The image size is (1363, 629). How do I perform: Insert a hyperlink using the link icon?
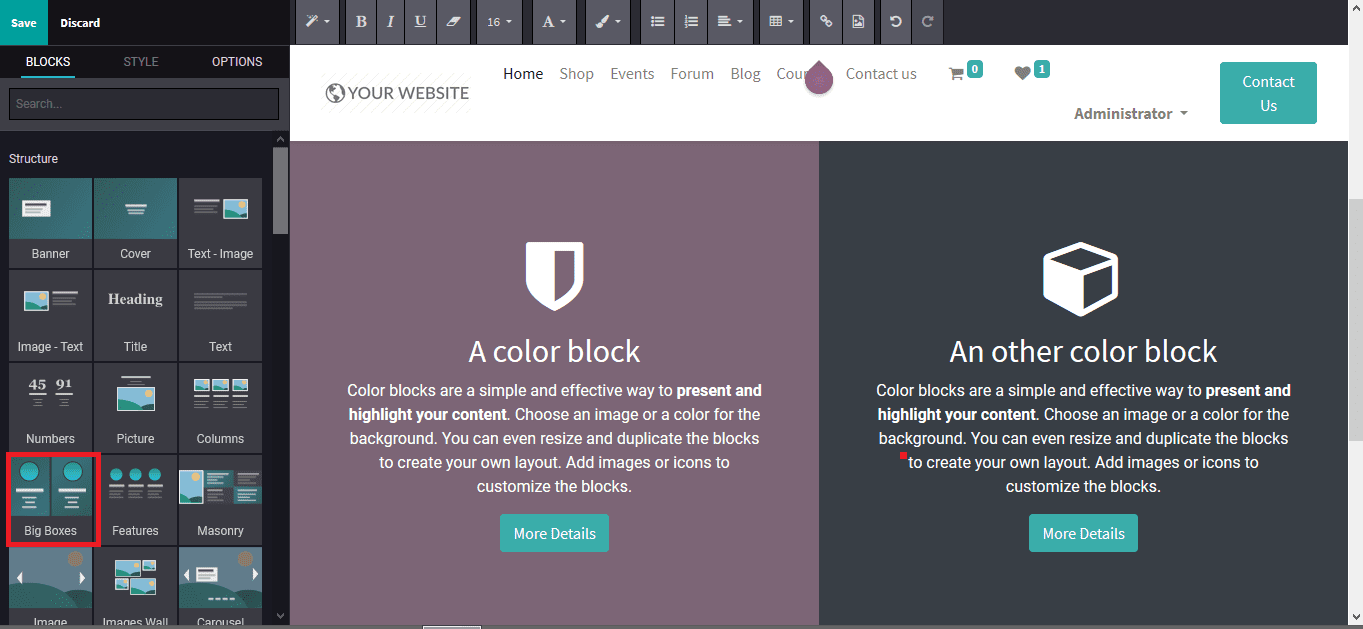825,21
